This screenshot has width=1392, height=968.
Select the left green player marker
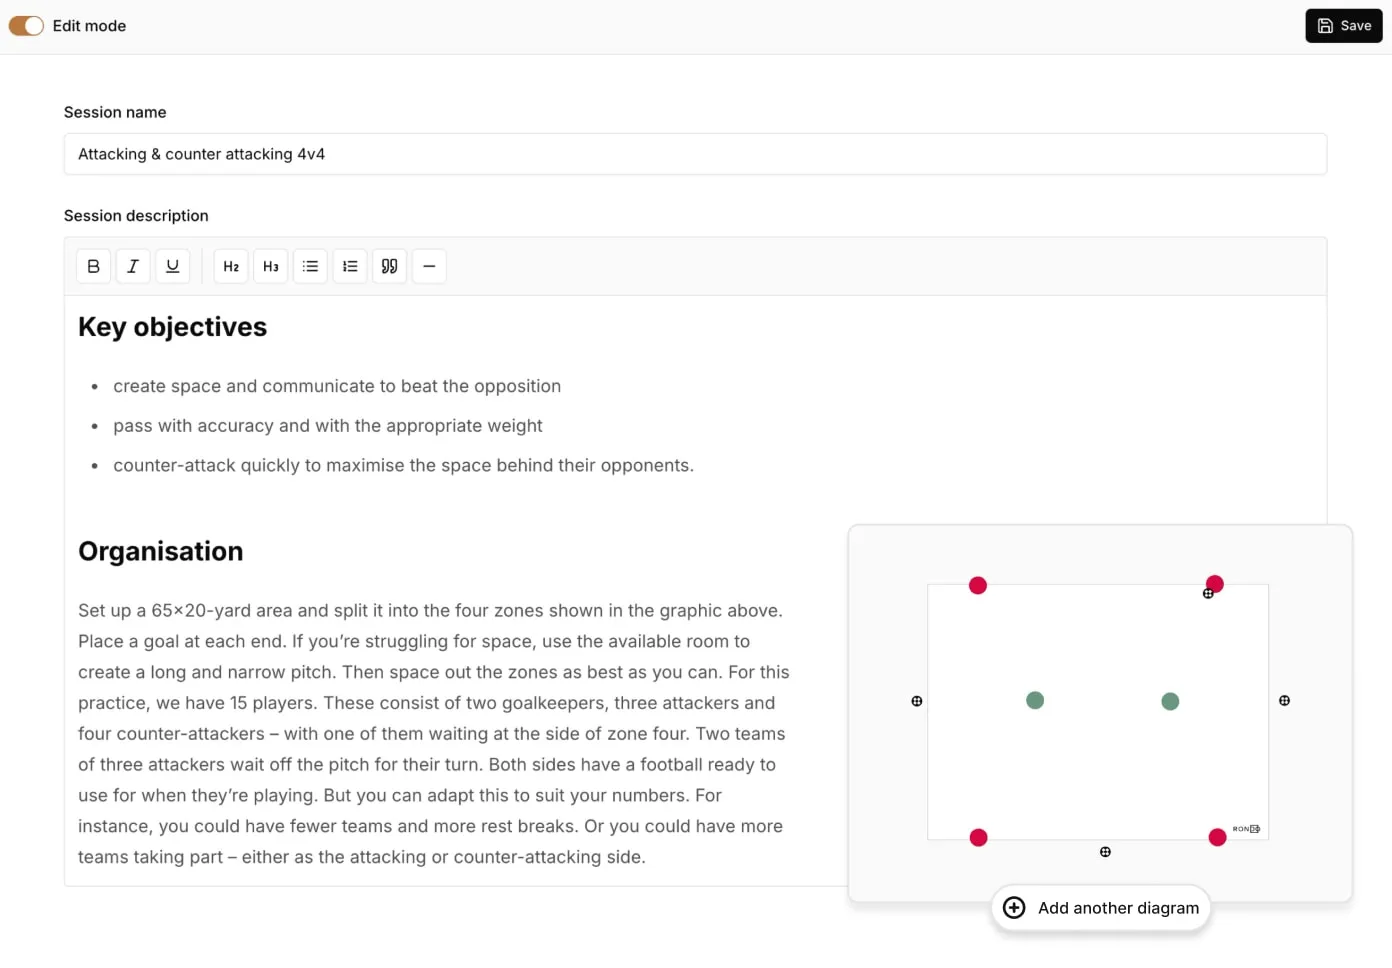coord(1035,701)
